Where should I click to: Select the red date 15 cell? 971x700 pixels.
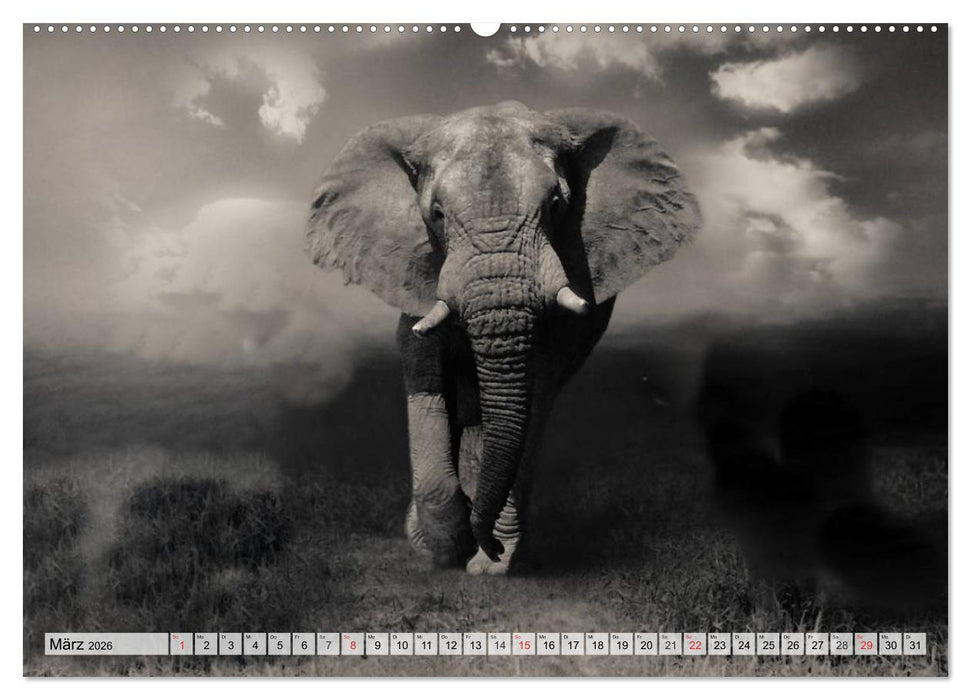(x=526, y=646)
